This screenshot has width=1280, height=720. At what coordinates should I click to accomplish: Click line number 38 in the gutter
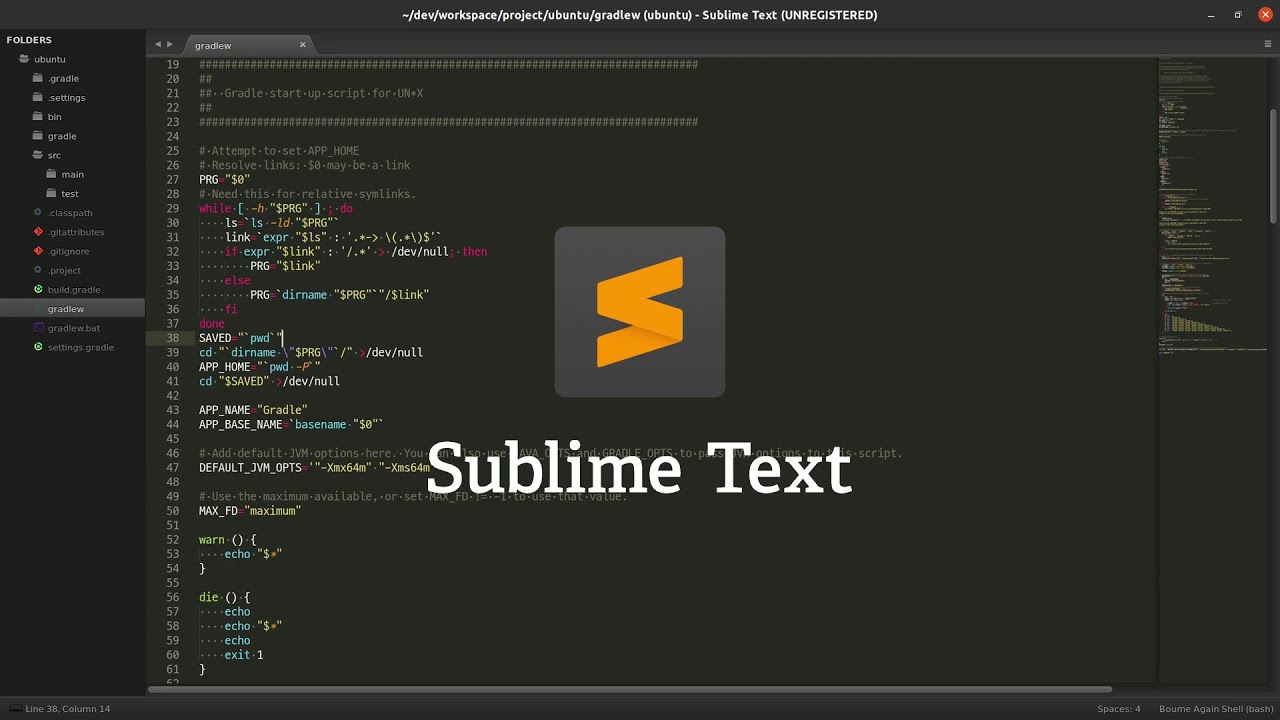(172, 338)
